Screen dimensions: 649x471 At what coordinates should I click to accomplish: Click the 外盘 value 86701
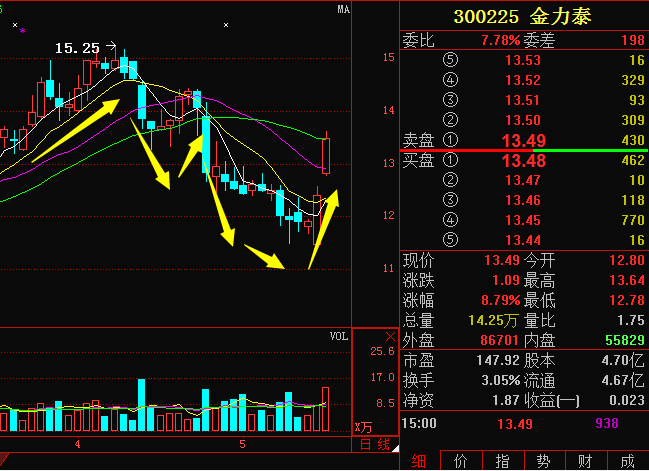tap(500, 340)
